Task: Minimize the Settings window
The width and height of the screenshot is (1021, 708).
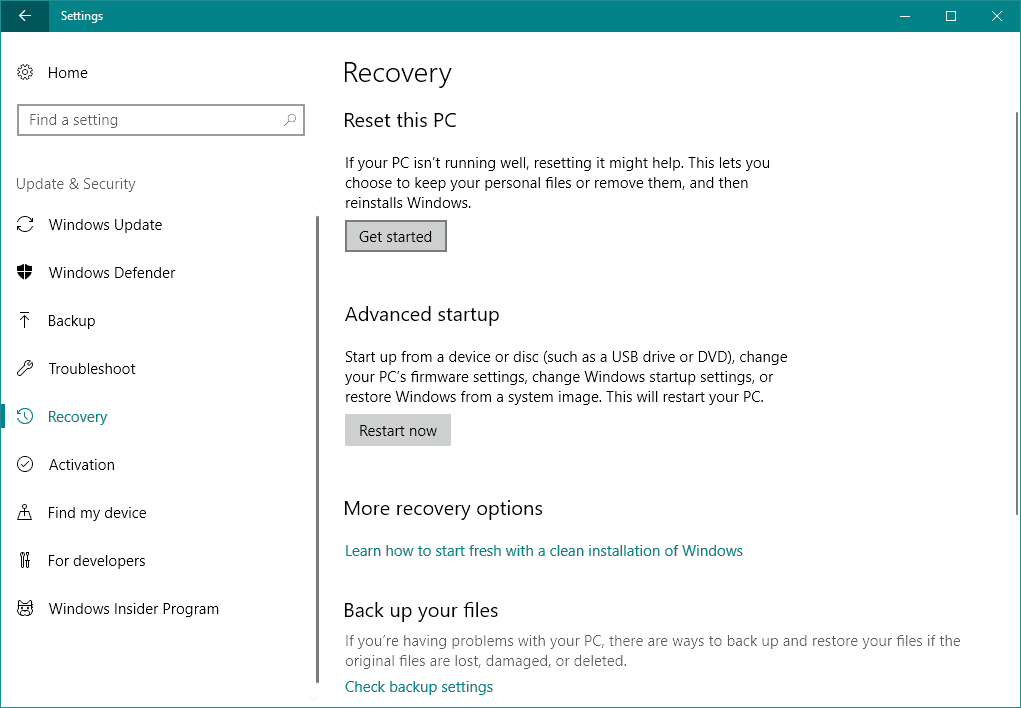Action: [905, 16]
